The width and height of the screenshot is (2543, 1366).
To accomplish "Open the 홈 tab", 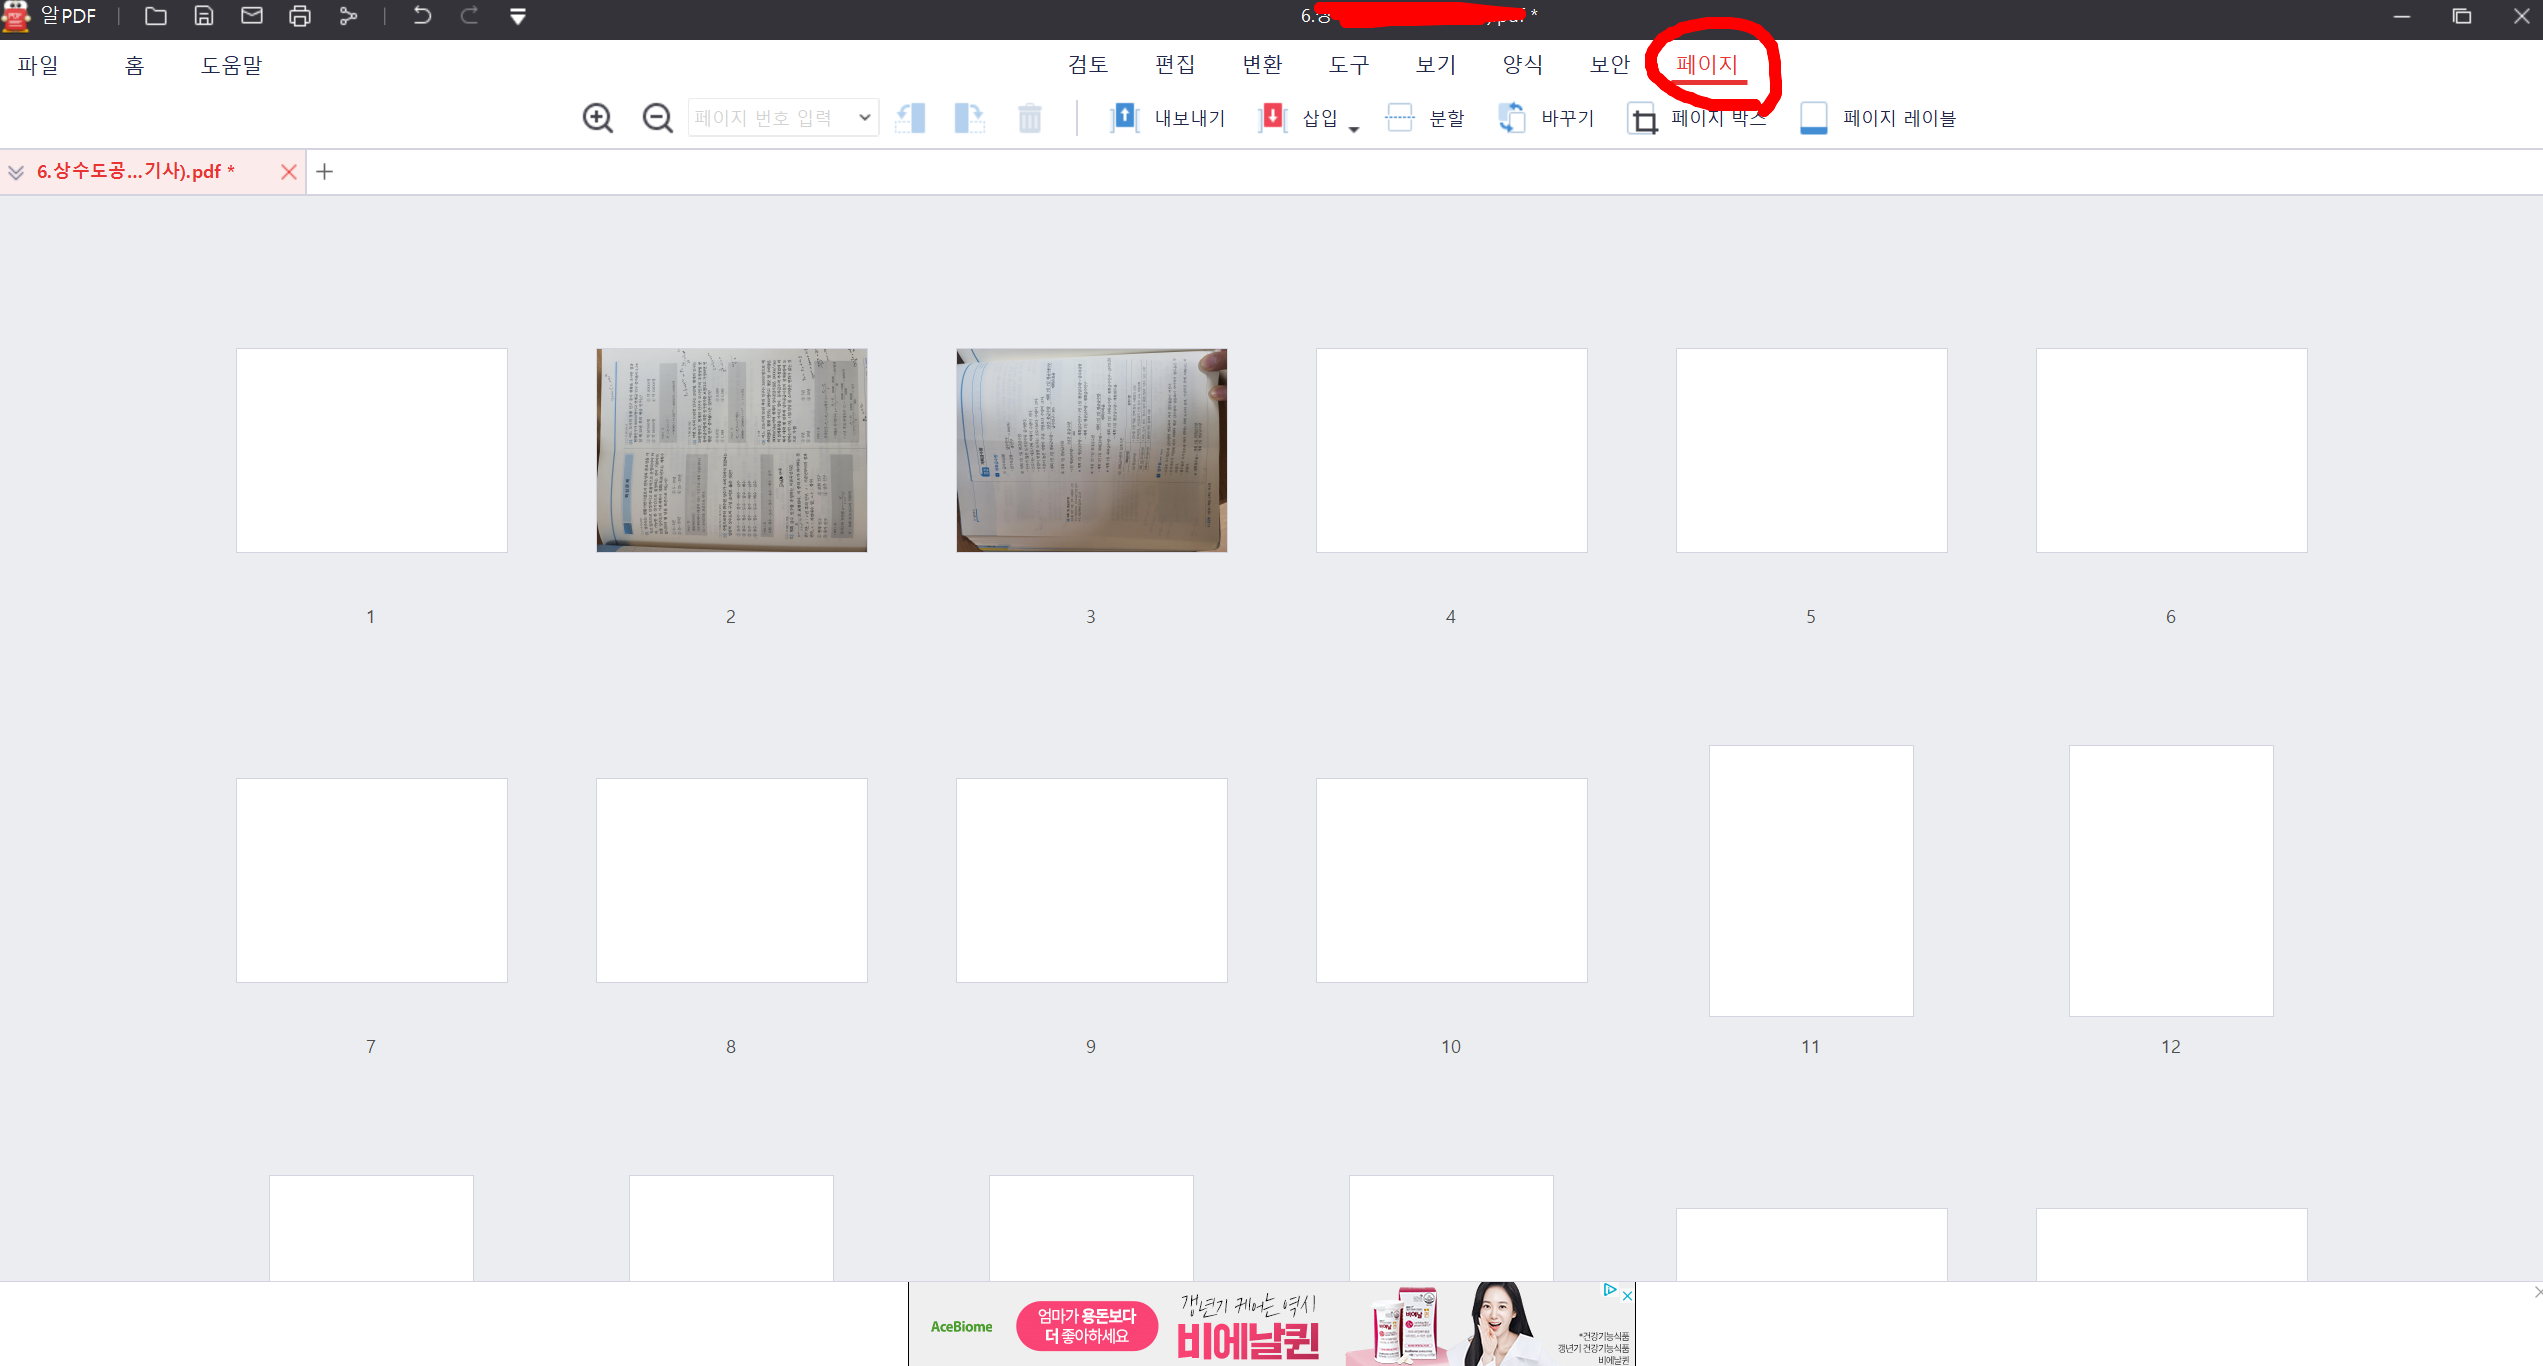I will (x=135, y=65).
